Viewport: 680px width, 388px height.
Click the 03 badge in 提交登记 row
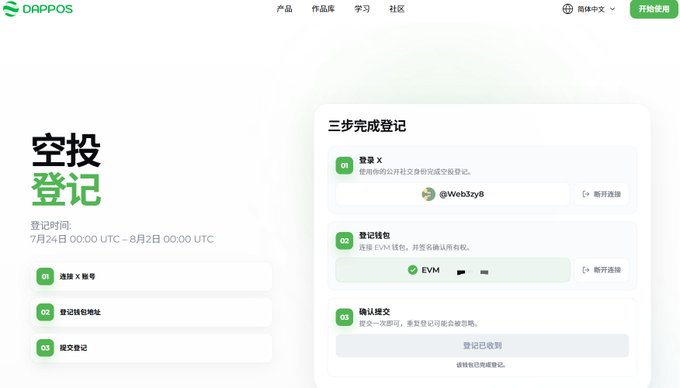click(x=45, y=348)
